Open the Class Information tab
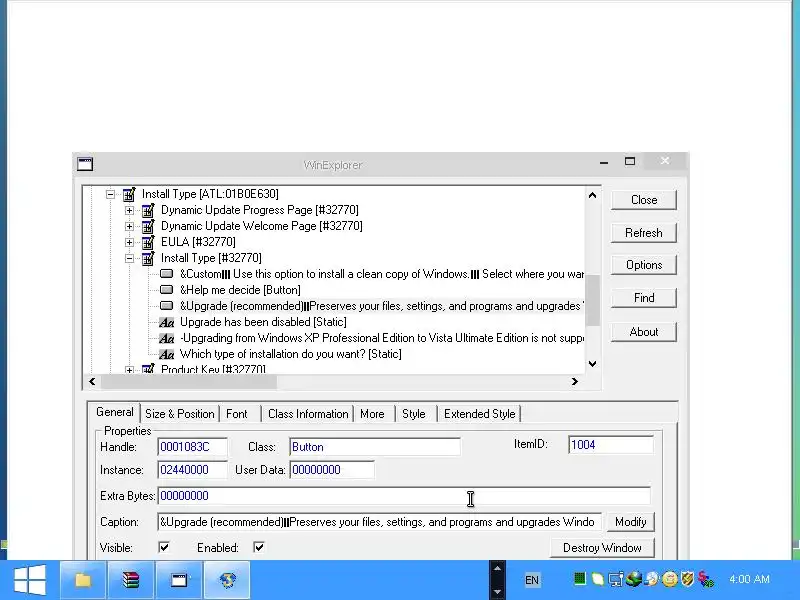The image size is (800, 600). (308, 414)
